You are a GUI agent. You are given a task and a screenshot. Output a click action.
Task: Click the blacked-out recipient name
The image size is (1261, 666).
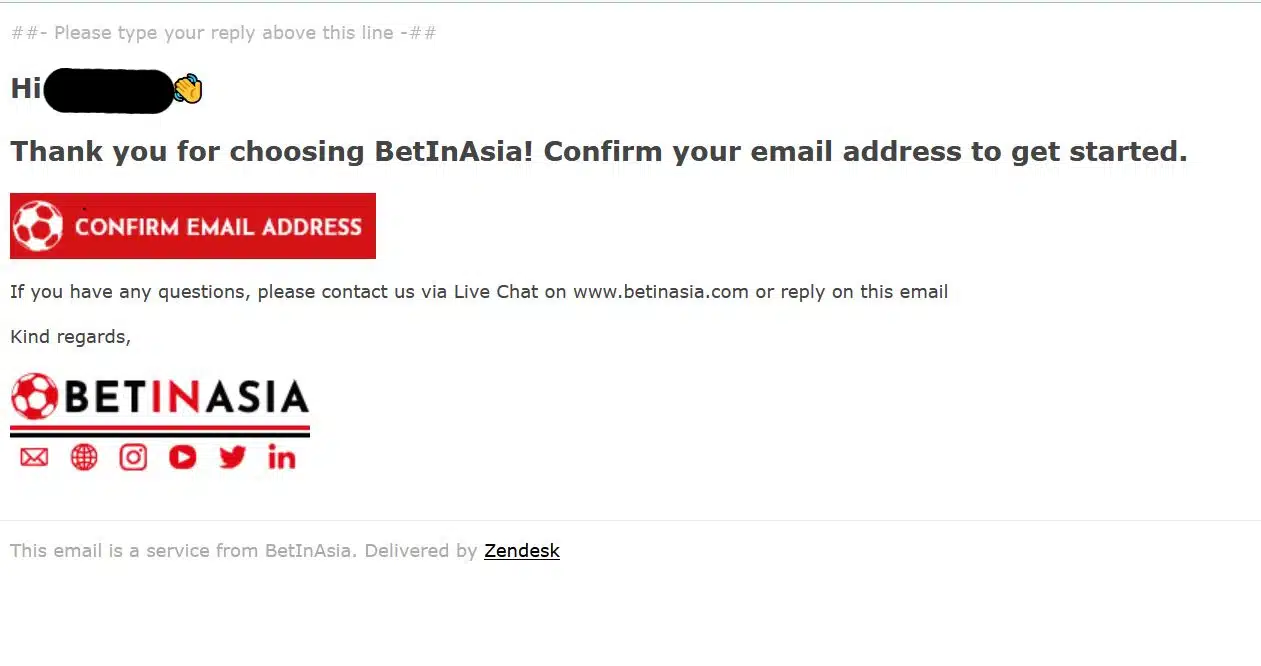[110, 91]
